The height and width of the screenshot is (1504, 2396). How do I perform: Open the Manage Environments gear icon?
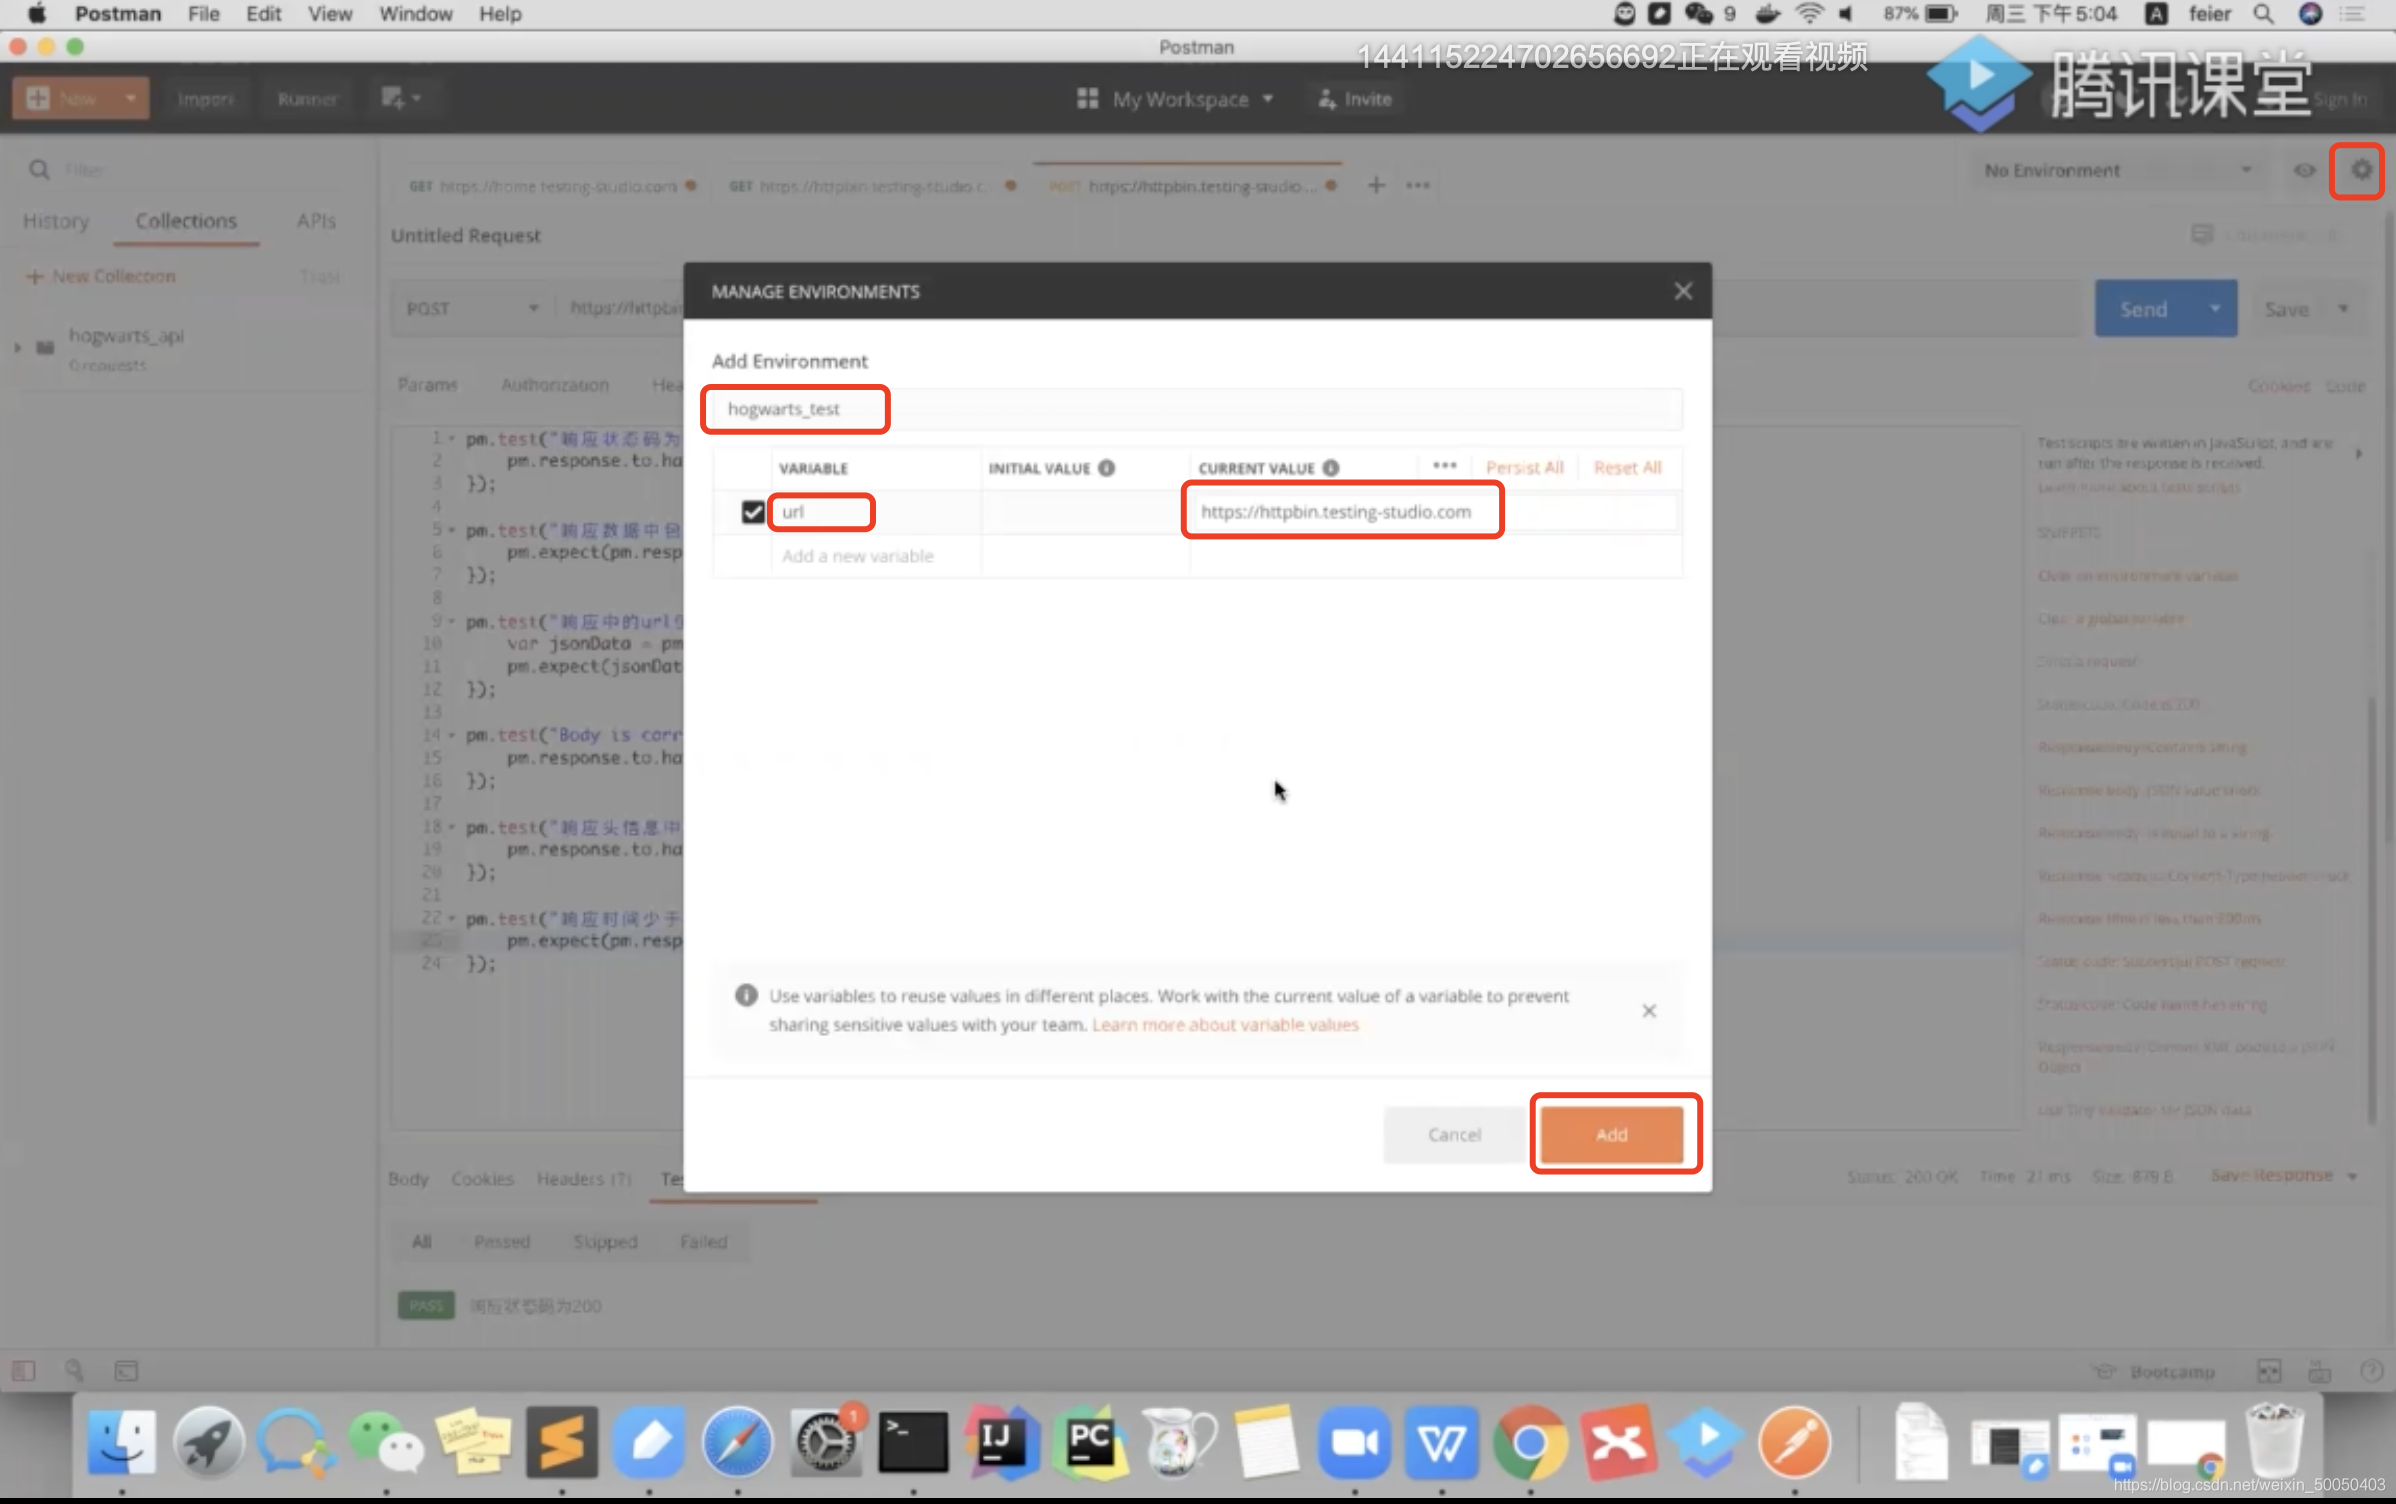click(x=2360, y=171)
